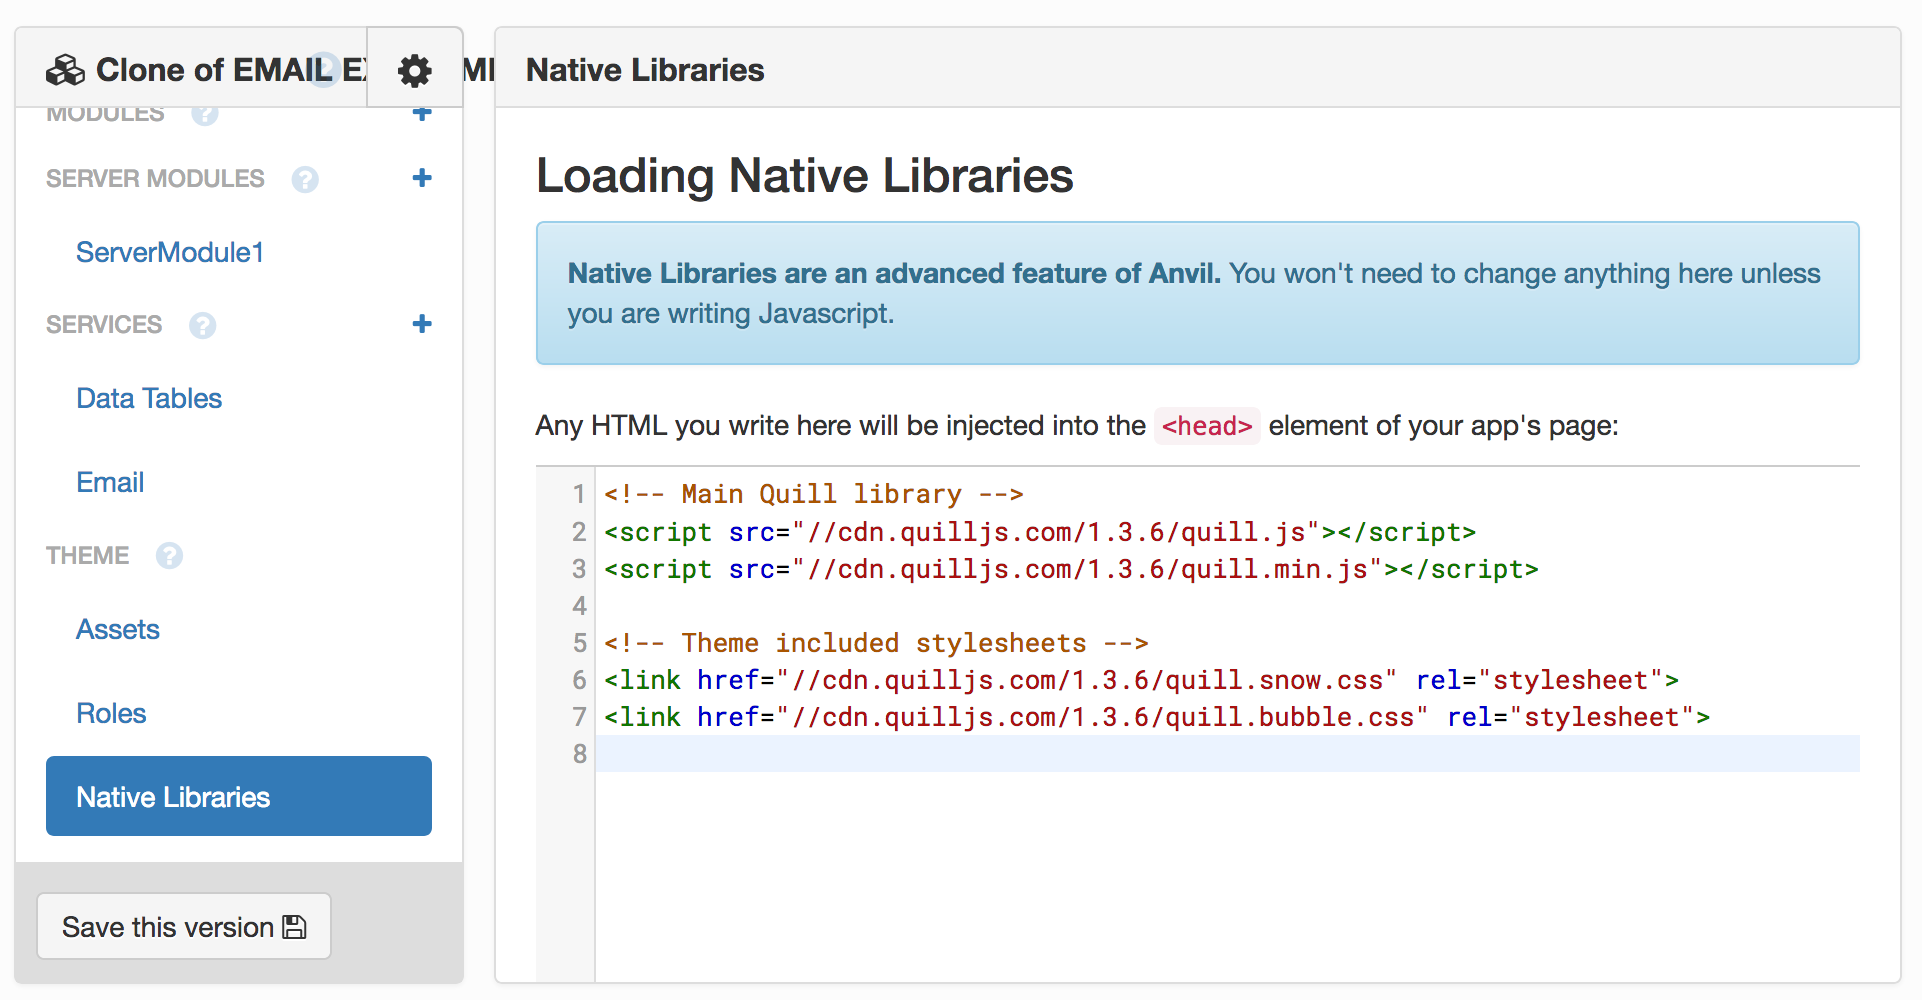Click the Anvil app cubes icon

coord(65,70)
